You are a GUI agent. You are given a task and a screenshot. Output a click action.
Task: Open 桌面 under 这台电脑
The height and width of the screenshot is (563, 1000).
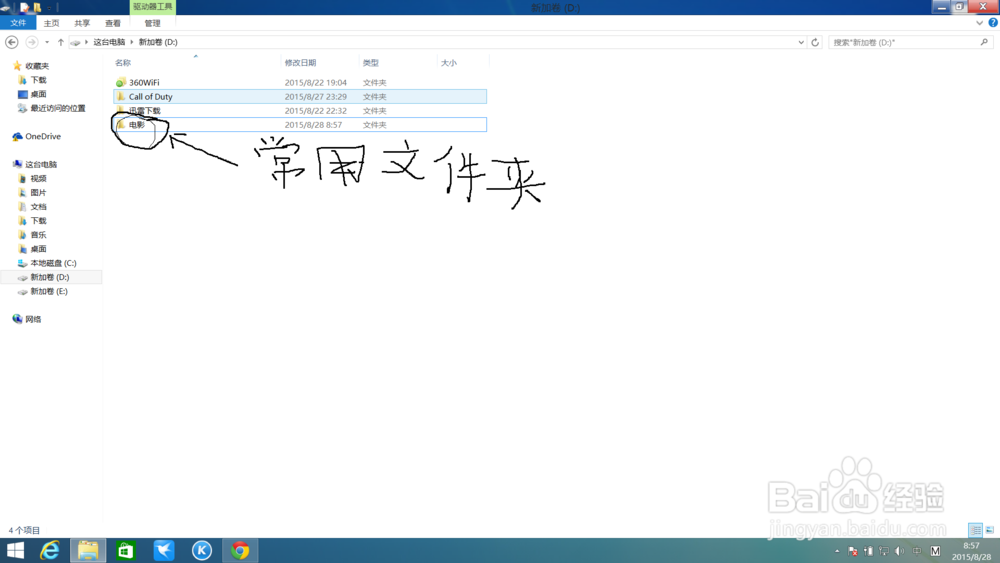click(38, 248)
